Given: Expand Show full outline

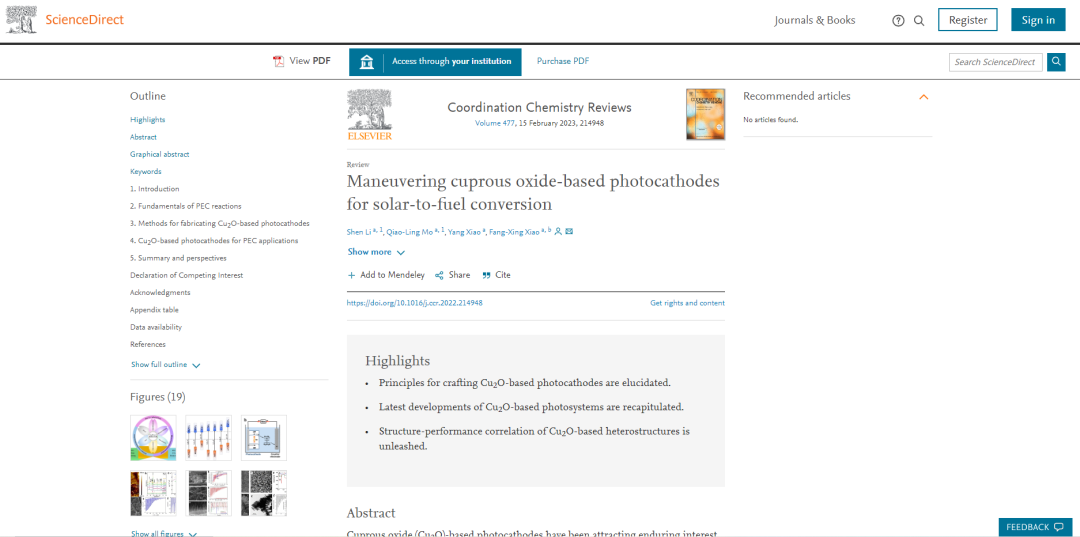Looking at the screenshot, I should pos(166,365).
